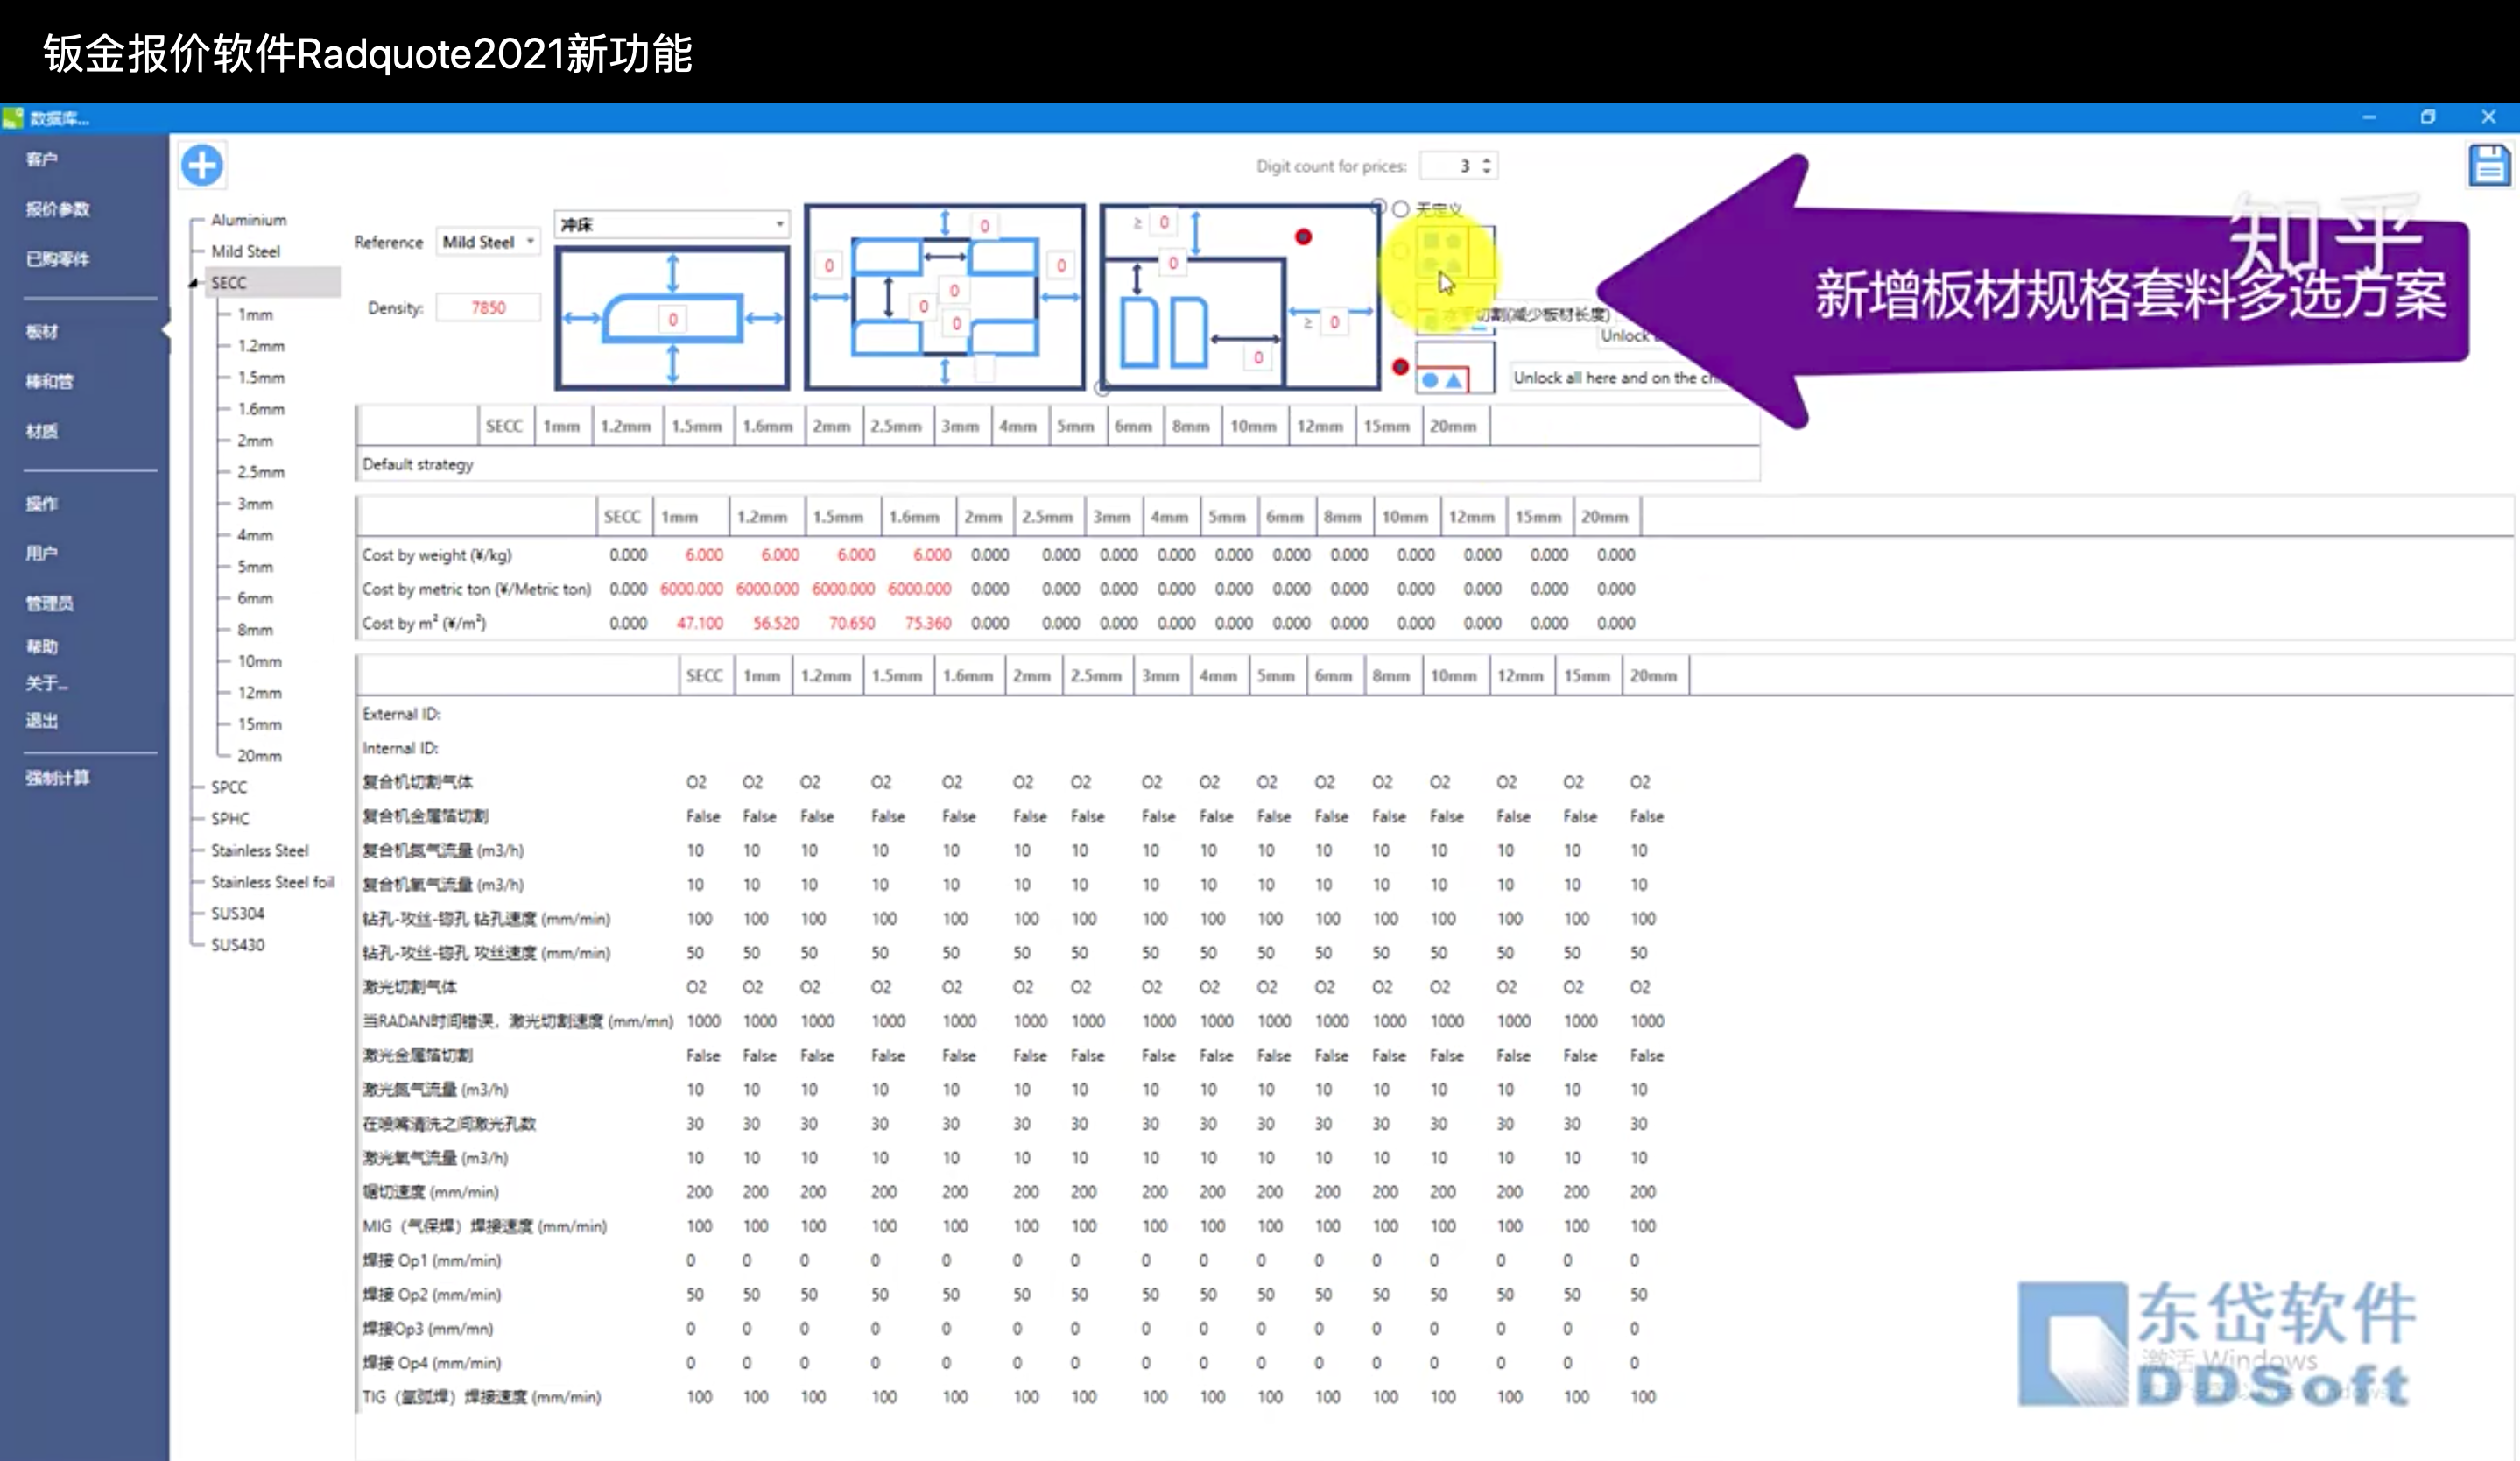This screenshot has width=2520, height=1461.
Task: Open '客户' in the left sidebar
Action: [42, 160]
